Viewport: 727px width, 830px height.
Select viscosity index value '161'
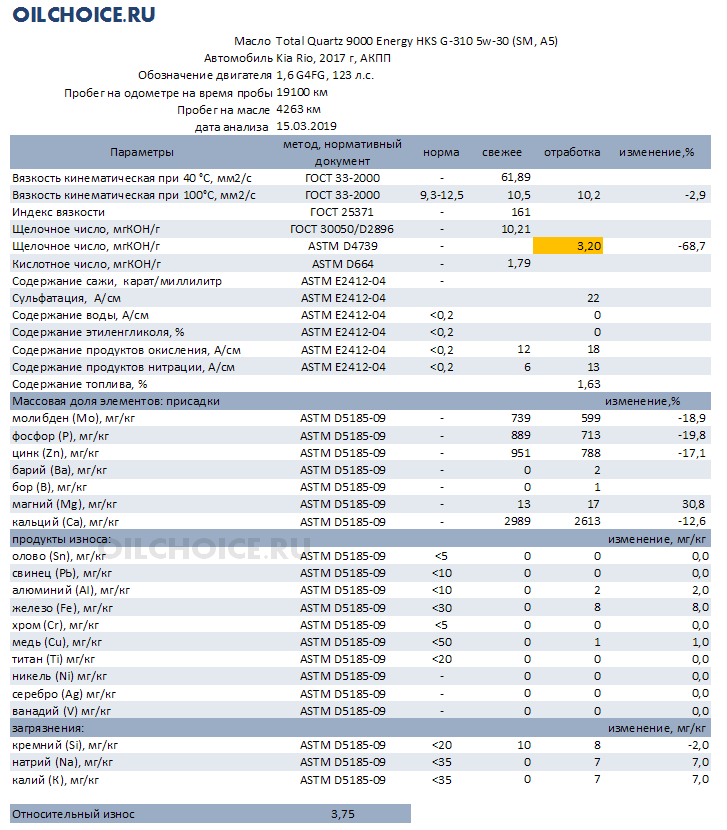[520, 212]
